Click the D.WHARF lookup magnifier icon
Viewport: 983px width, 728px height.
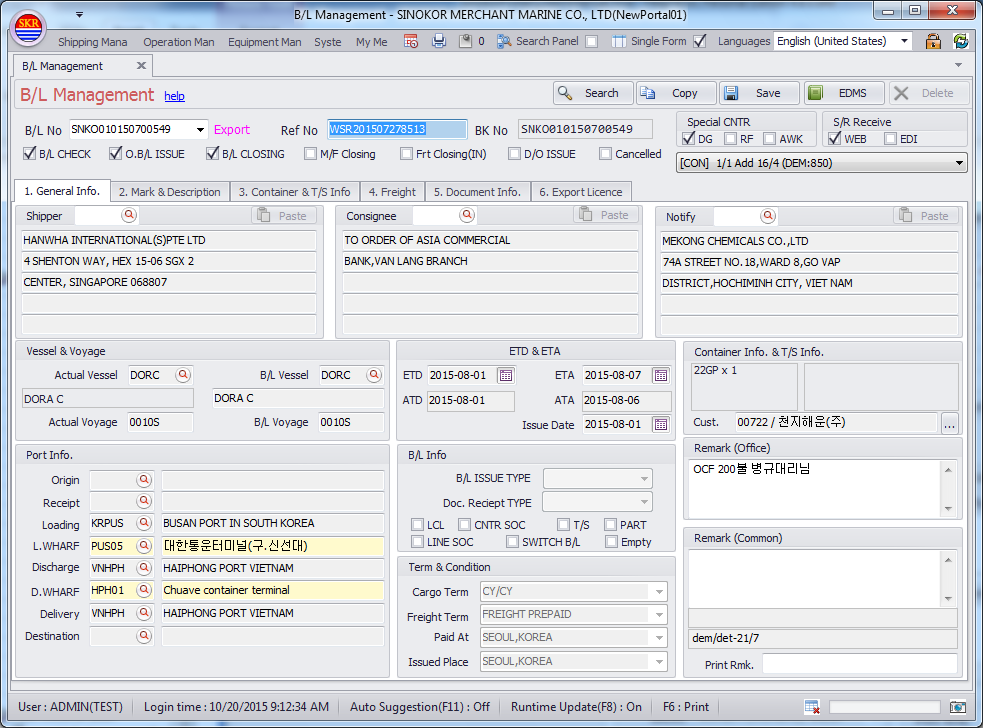(x=144, y=590)
